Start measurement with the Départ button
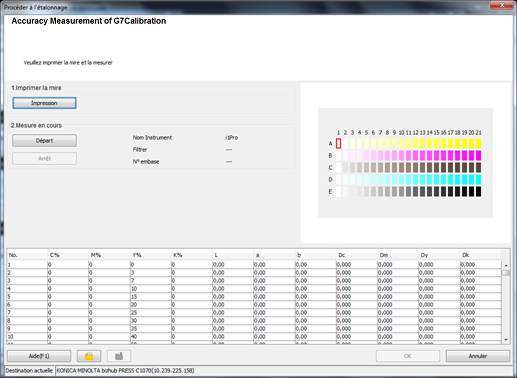The height and width of the screenshot is (378, 517). click(44, 141)
